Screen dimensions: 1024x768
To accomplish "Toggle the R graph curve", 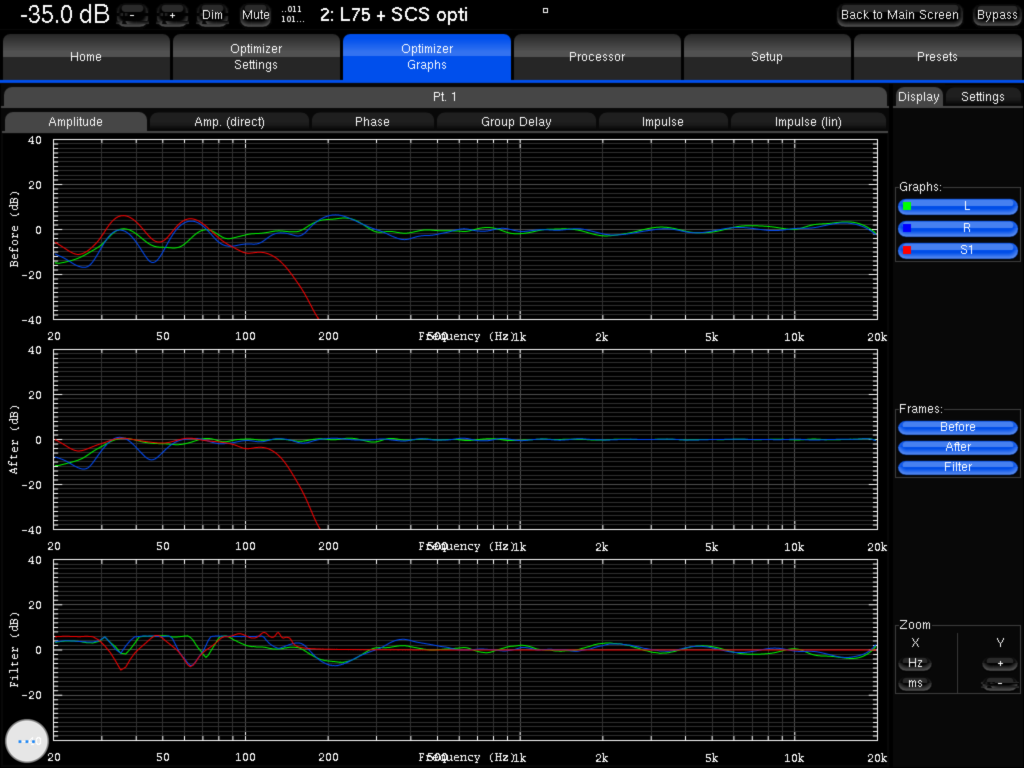I will click(x=957, y=228).
